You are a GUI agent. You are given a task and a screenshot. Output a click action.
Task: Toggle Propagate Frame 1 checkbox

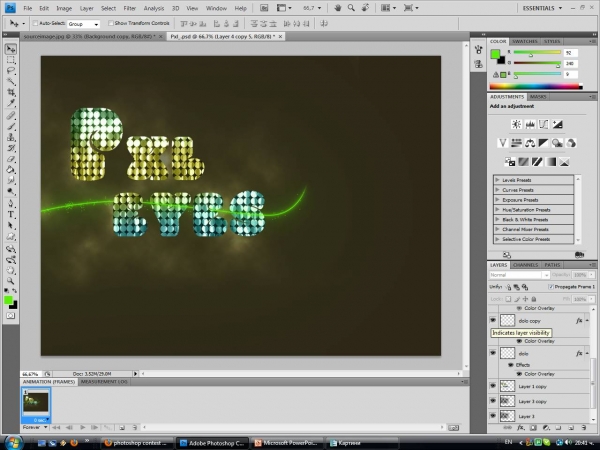[x=551, y=287]
